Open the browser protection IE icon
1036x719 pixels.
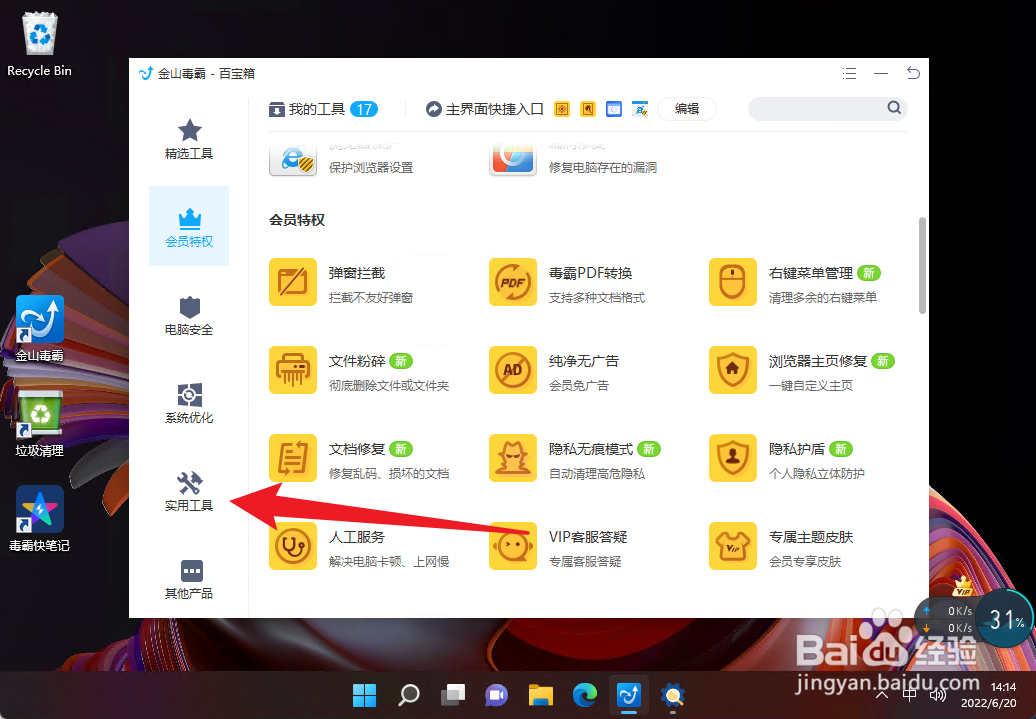click(293, 159)
